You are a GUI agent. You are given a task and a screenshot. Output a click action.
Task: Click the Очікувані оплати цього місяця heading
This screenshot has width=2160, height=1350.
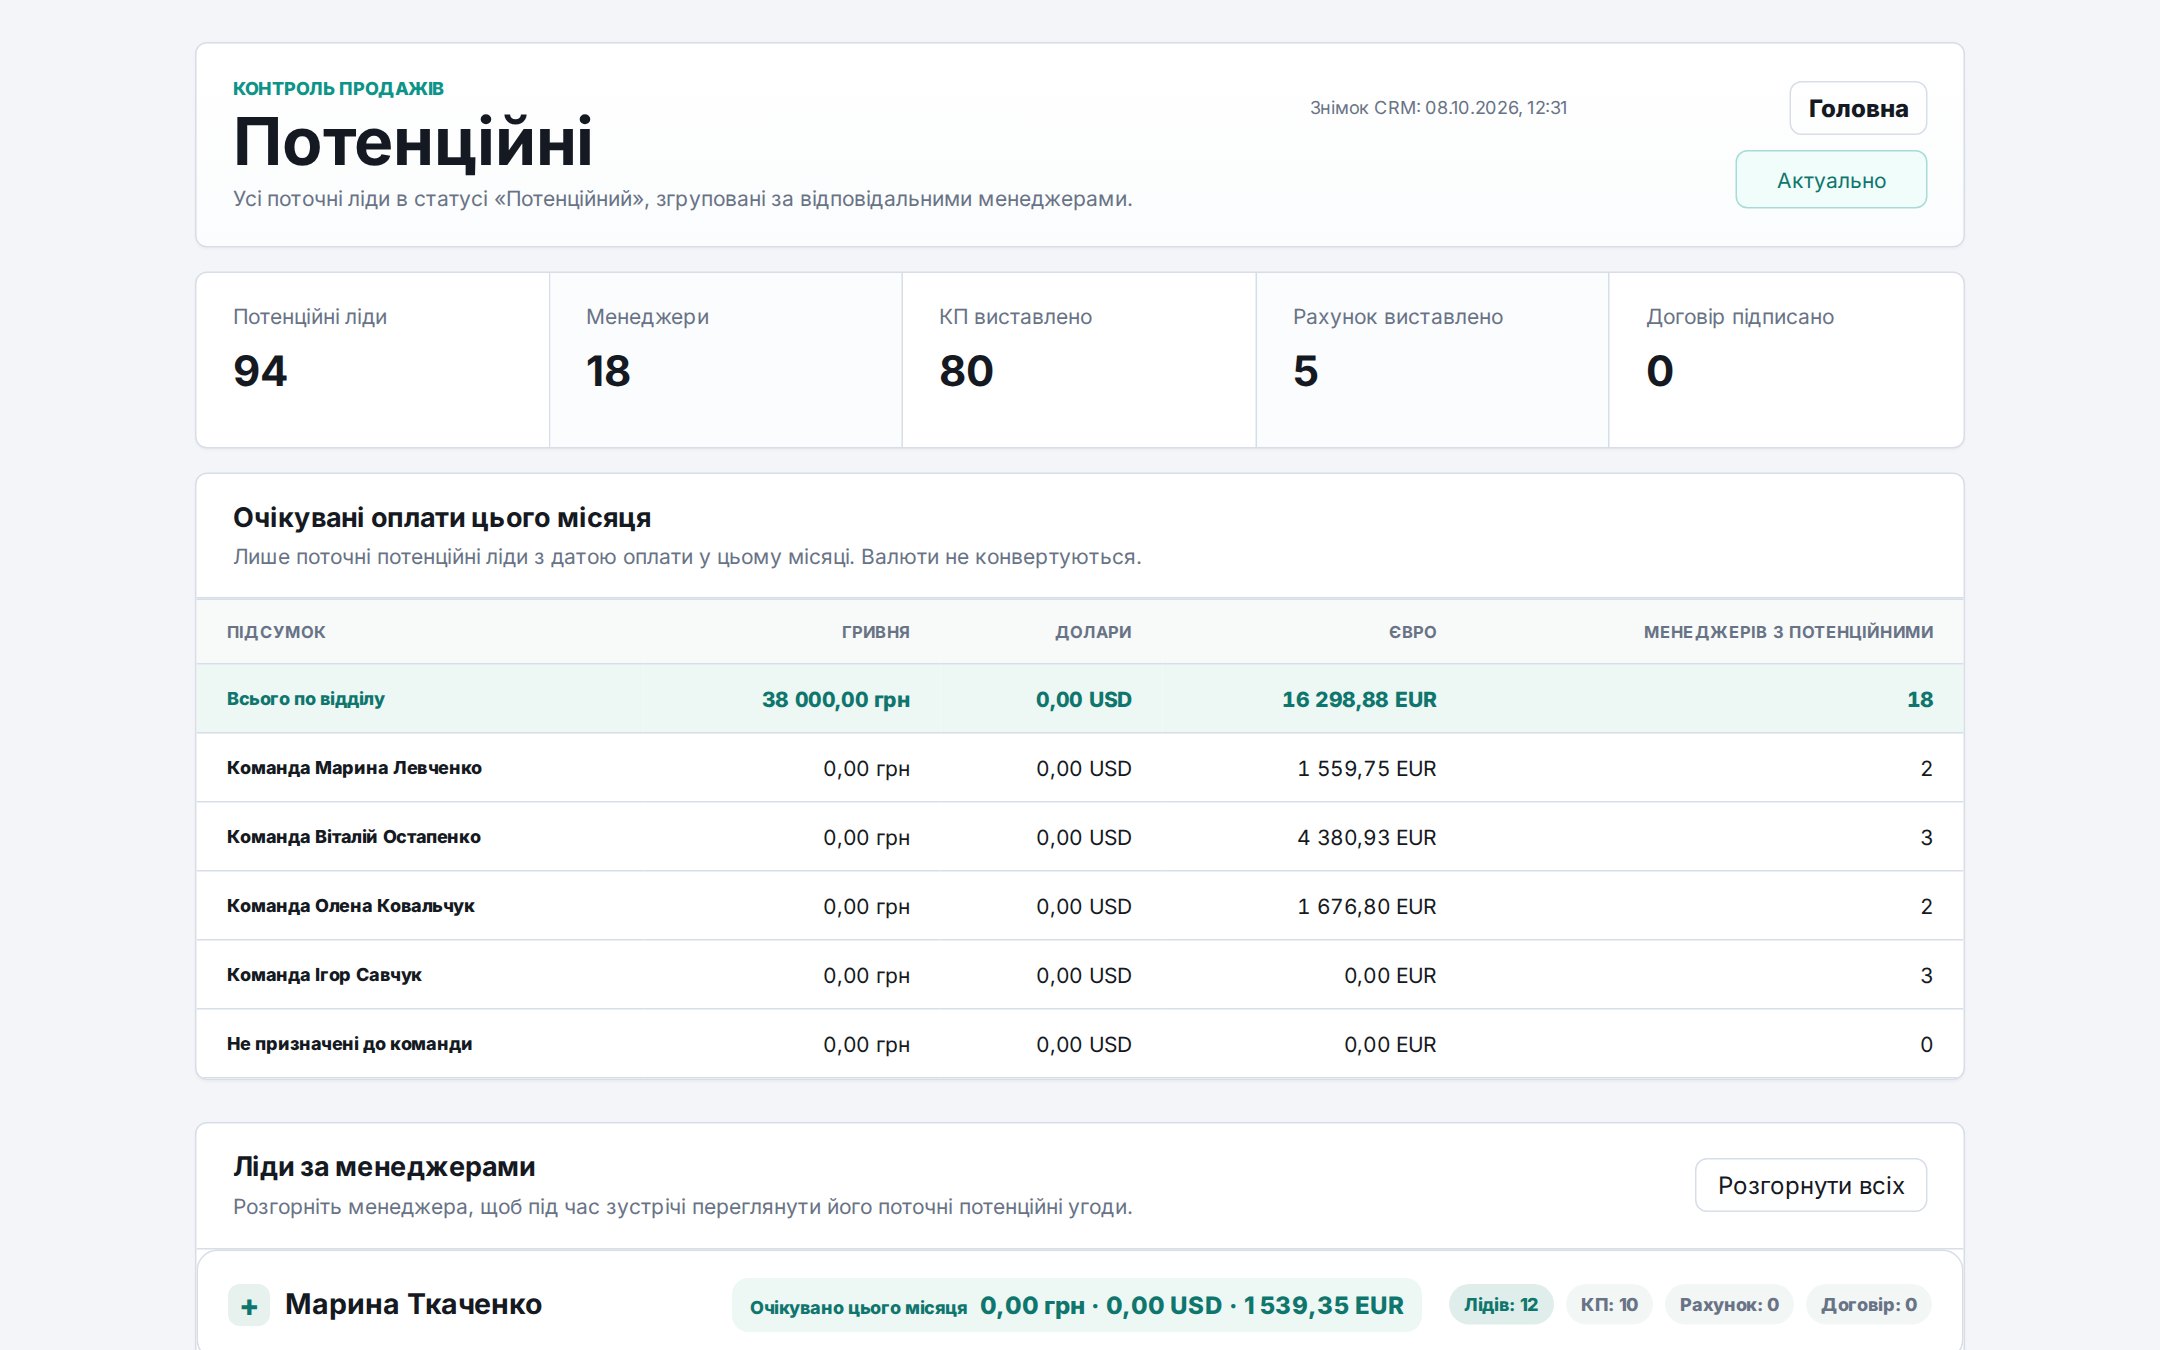point(442,518)
